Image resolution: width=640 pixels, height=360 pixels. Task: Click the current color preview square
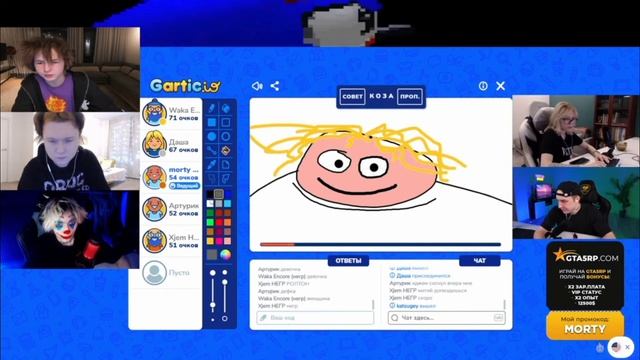pyautogui.click(x=212, y=255)
